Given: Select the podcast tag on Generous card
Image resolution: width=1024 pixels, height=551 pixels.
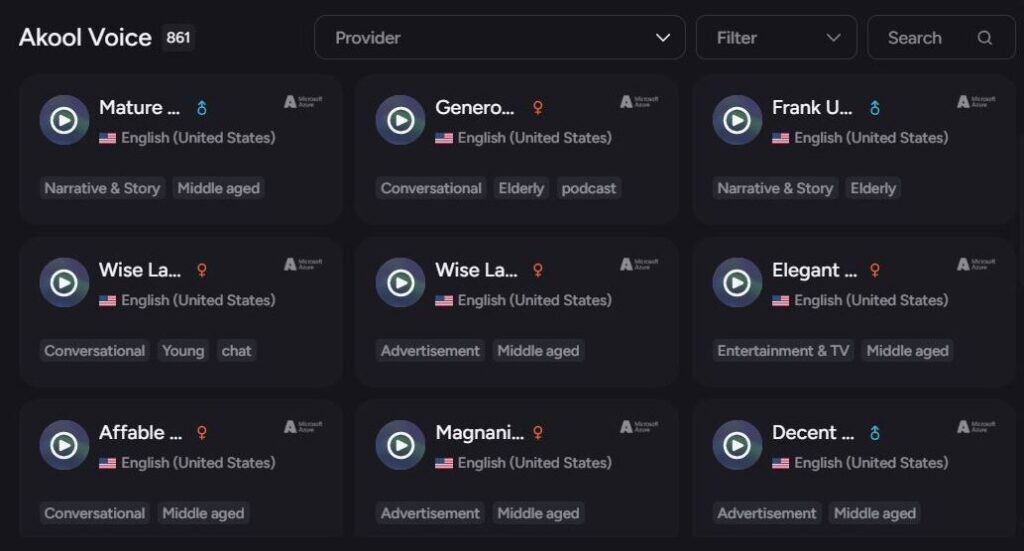Looking at the screenshot, I should point(588,188).
